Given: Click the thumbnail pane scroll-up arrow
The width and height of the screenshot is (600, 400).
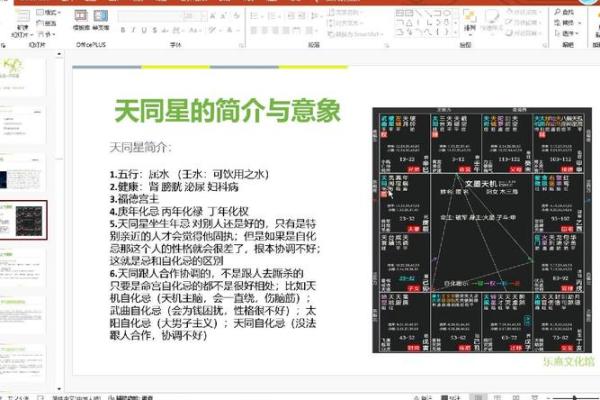Looking at the screenshot, I should tap(59, 55).
